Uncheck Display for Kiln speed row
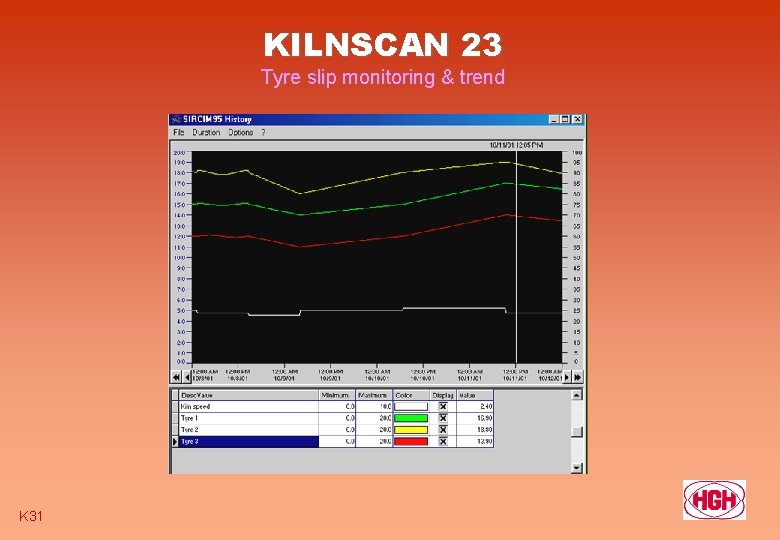 [x=443, y=406]
